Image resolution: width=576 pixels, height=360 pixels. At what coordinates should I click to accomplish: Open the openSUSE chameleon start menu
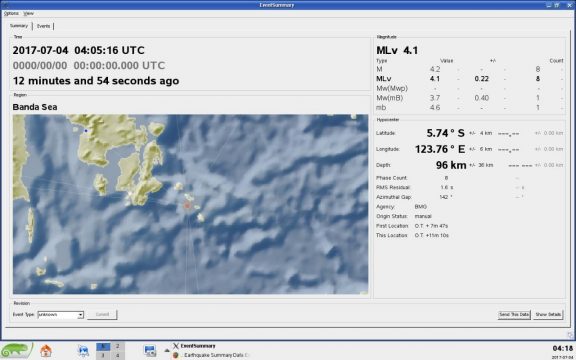pos(17,351)
